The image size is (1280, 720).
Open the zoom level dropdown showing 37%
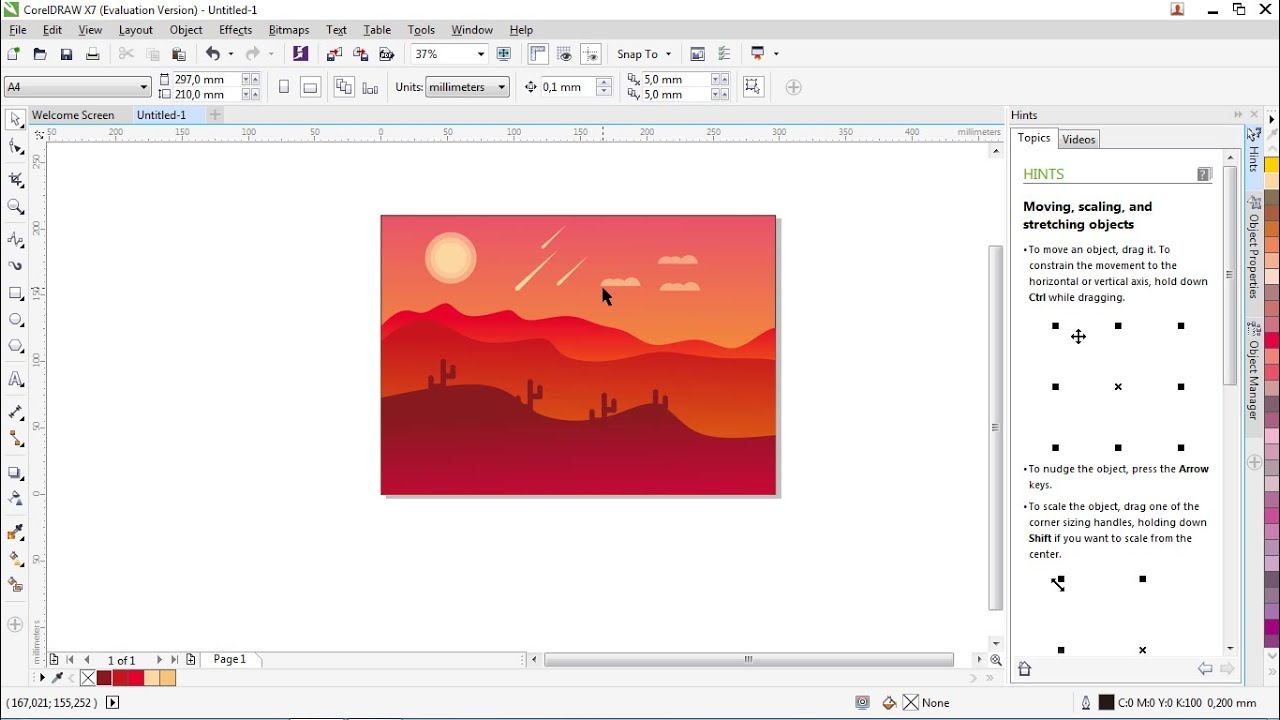[x=480, y=54]
